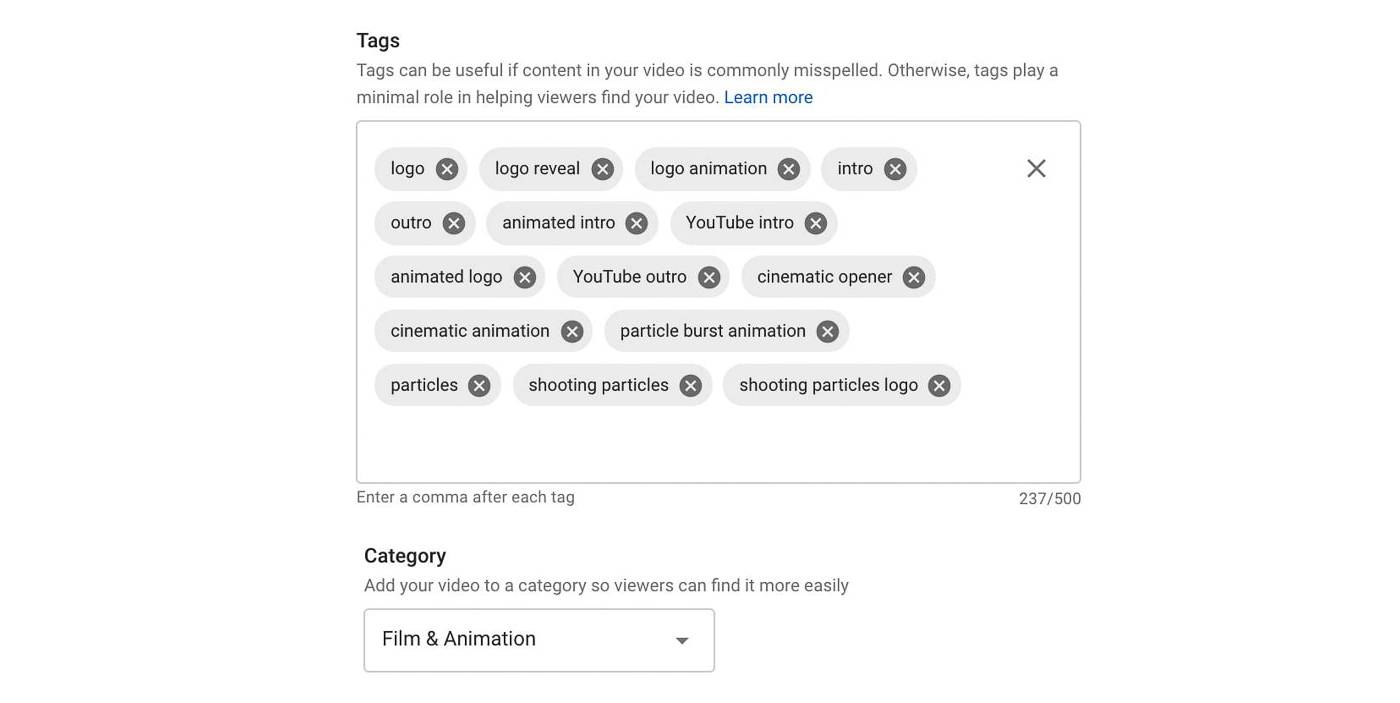Click inside the tags input area

coord(700,440)
